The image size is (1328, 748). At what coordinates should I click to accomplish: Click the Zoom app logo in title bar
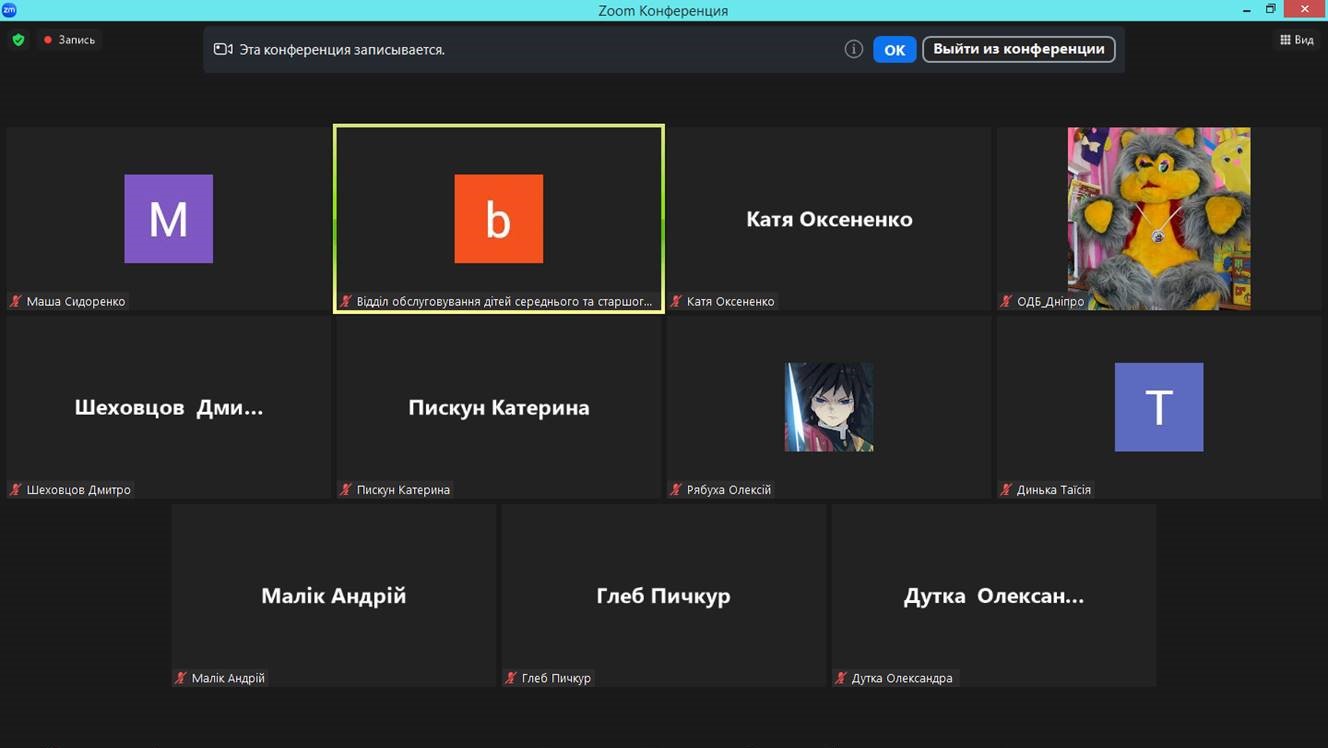pos(9,10)
